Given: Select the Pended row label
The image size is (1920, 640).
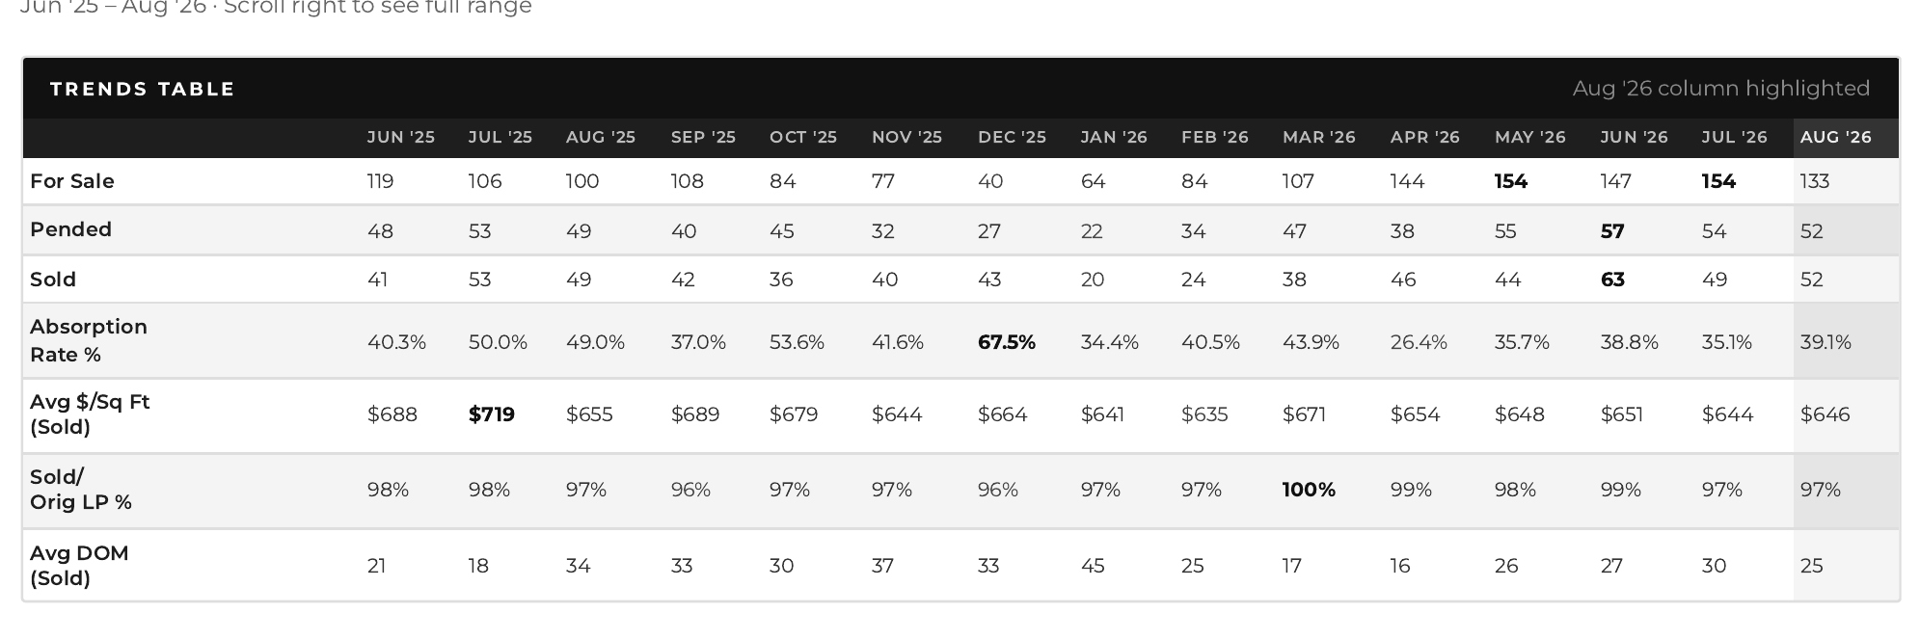Looking at the screenshot, I should [x=70, y=229].
